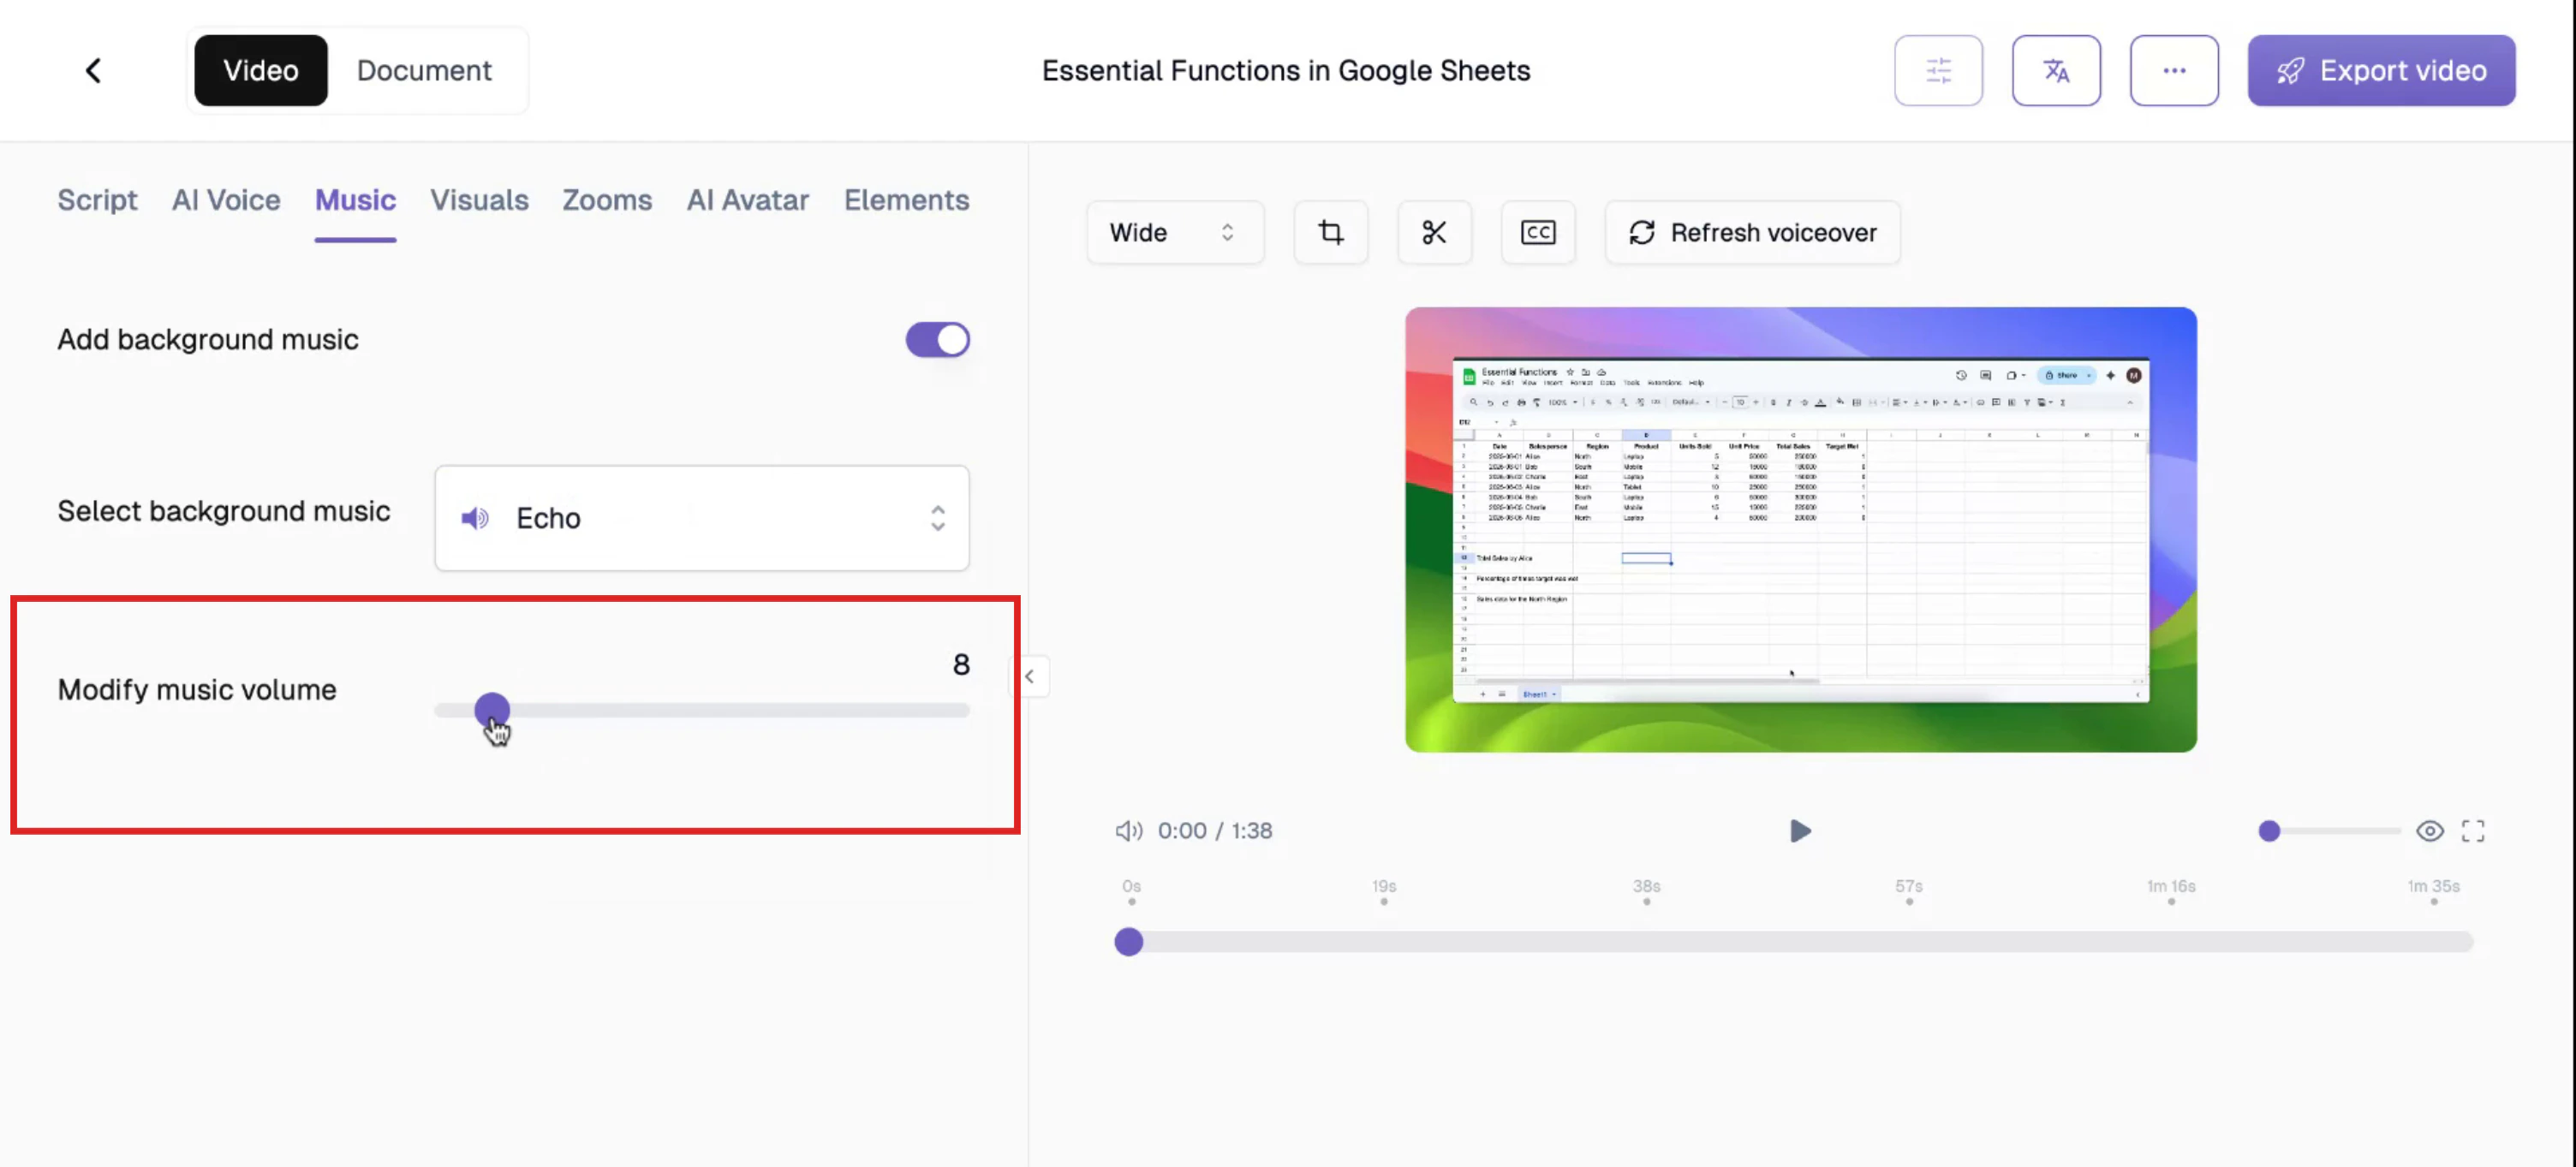2576x1167 pixels.
Task: Open the translate language icon
Action: pos(2057,70)
